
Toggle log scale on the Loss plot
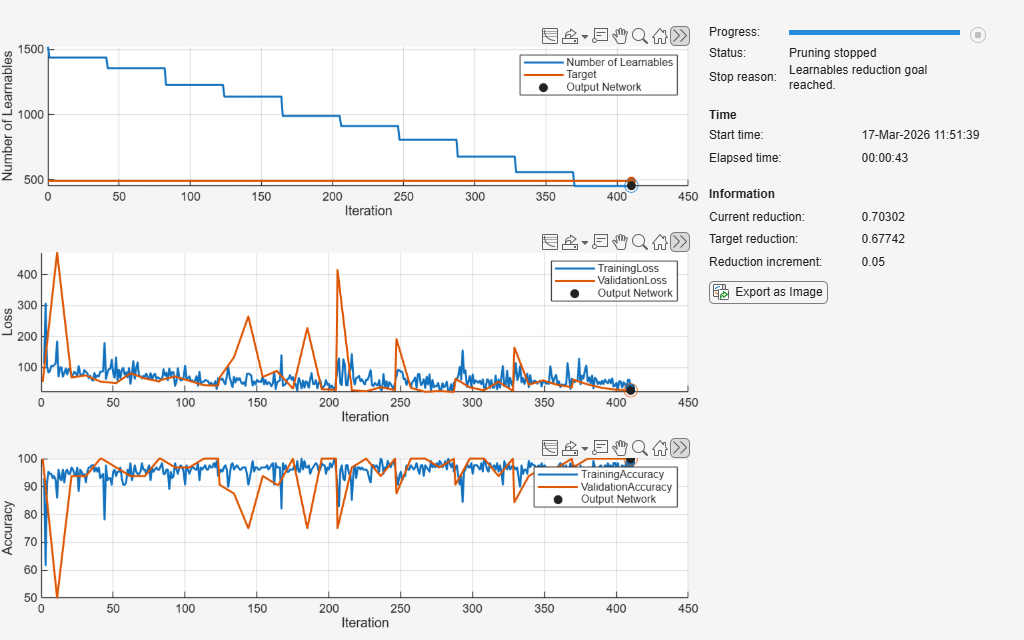click(x=550, y=242)
